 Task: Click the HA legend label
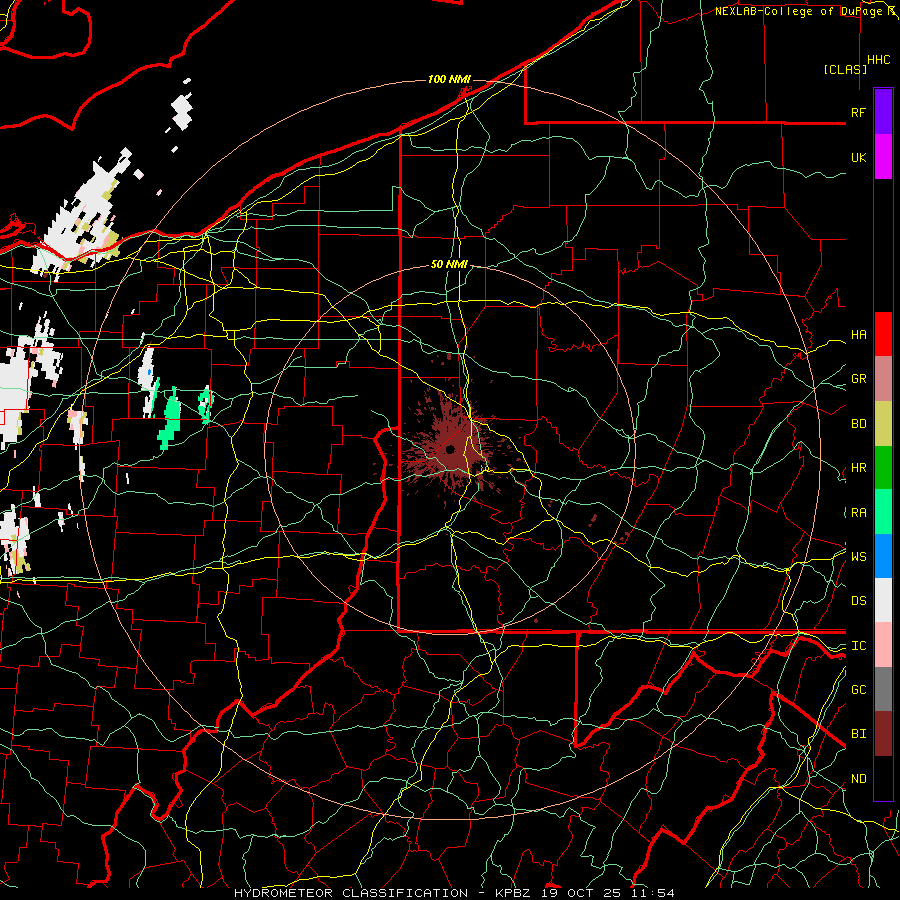[x=858, y=334]
